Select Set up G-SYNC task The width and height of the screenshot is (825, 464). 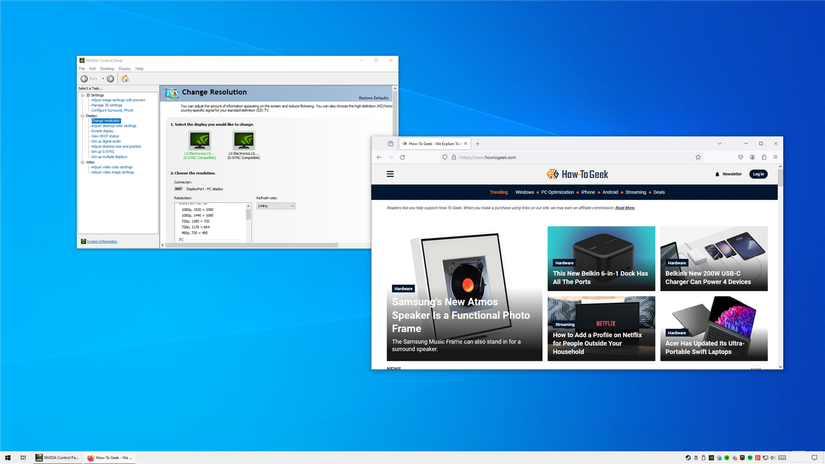click(103, 152)
